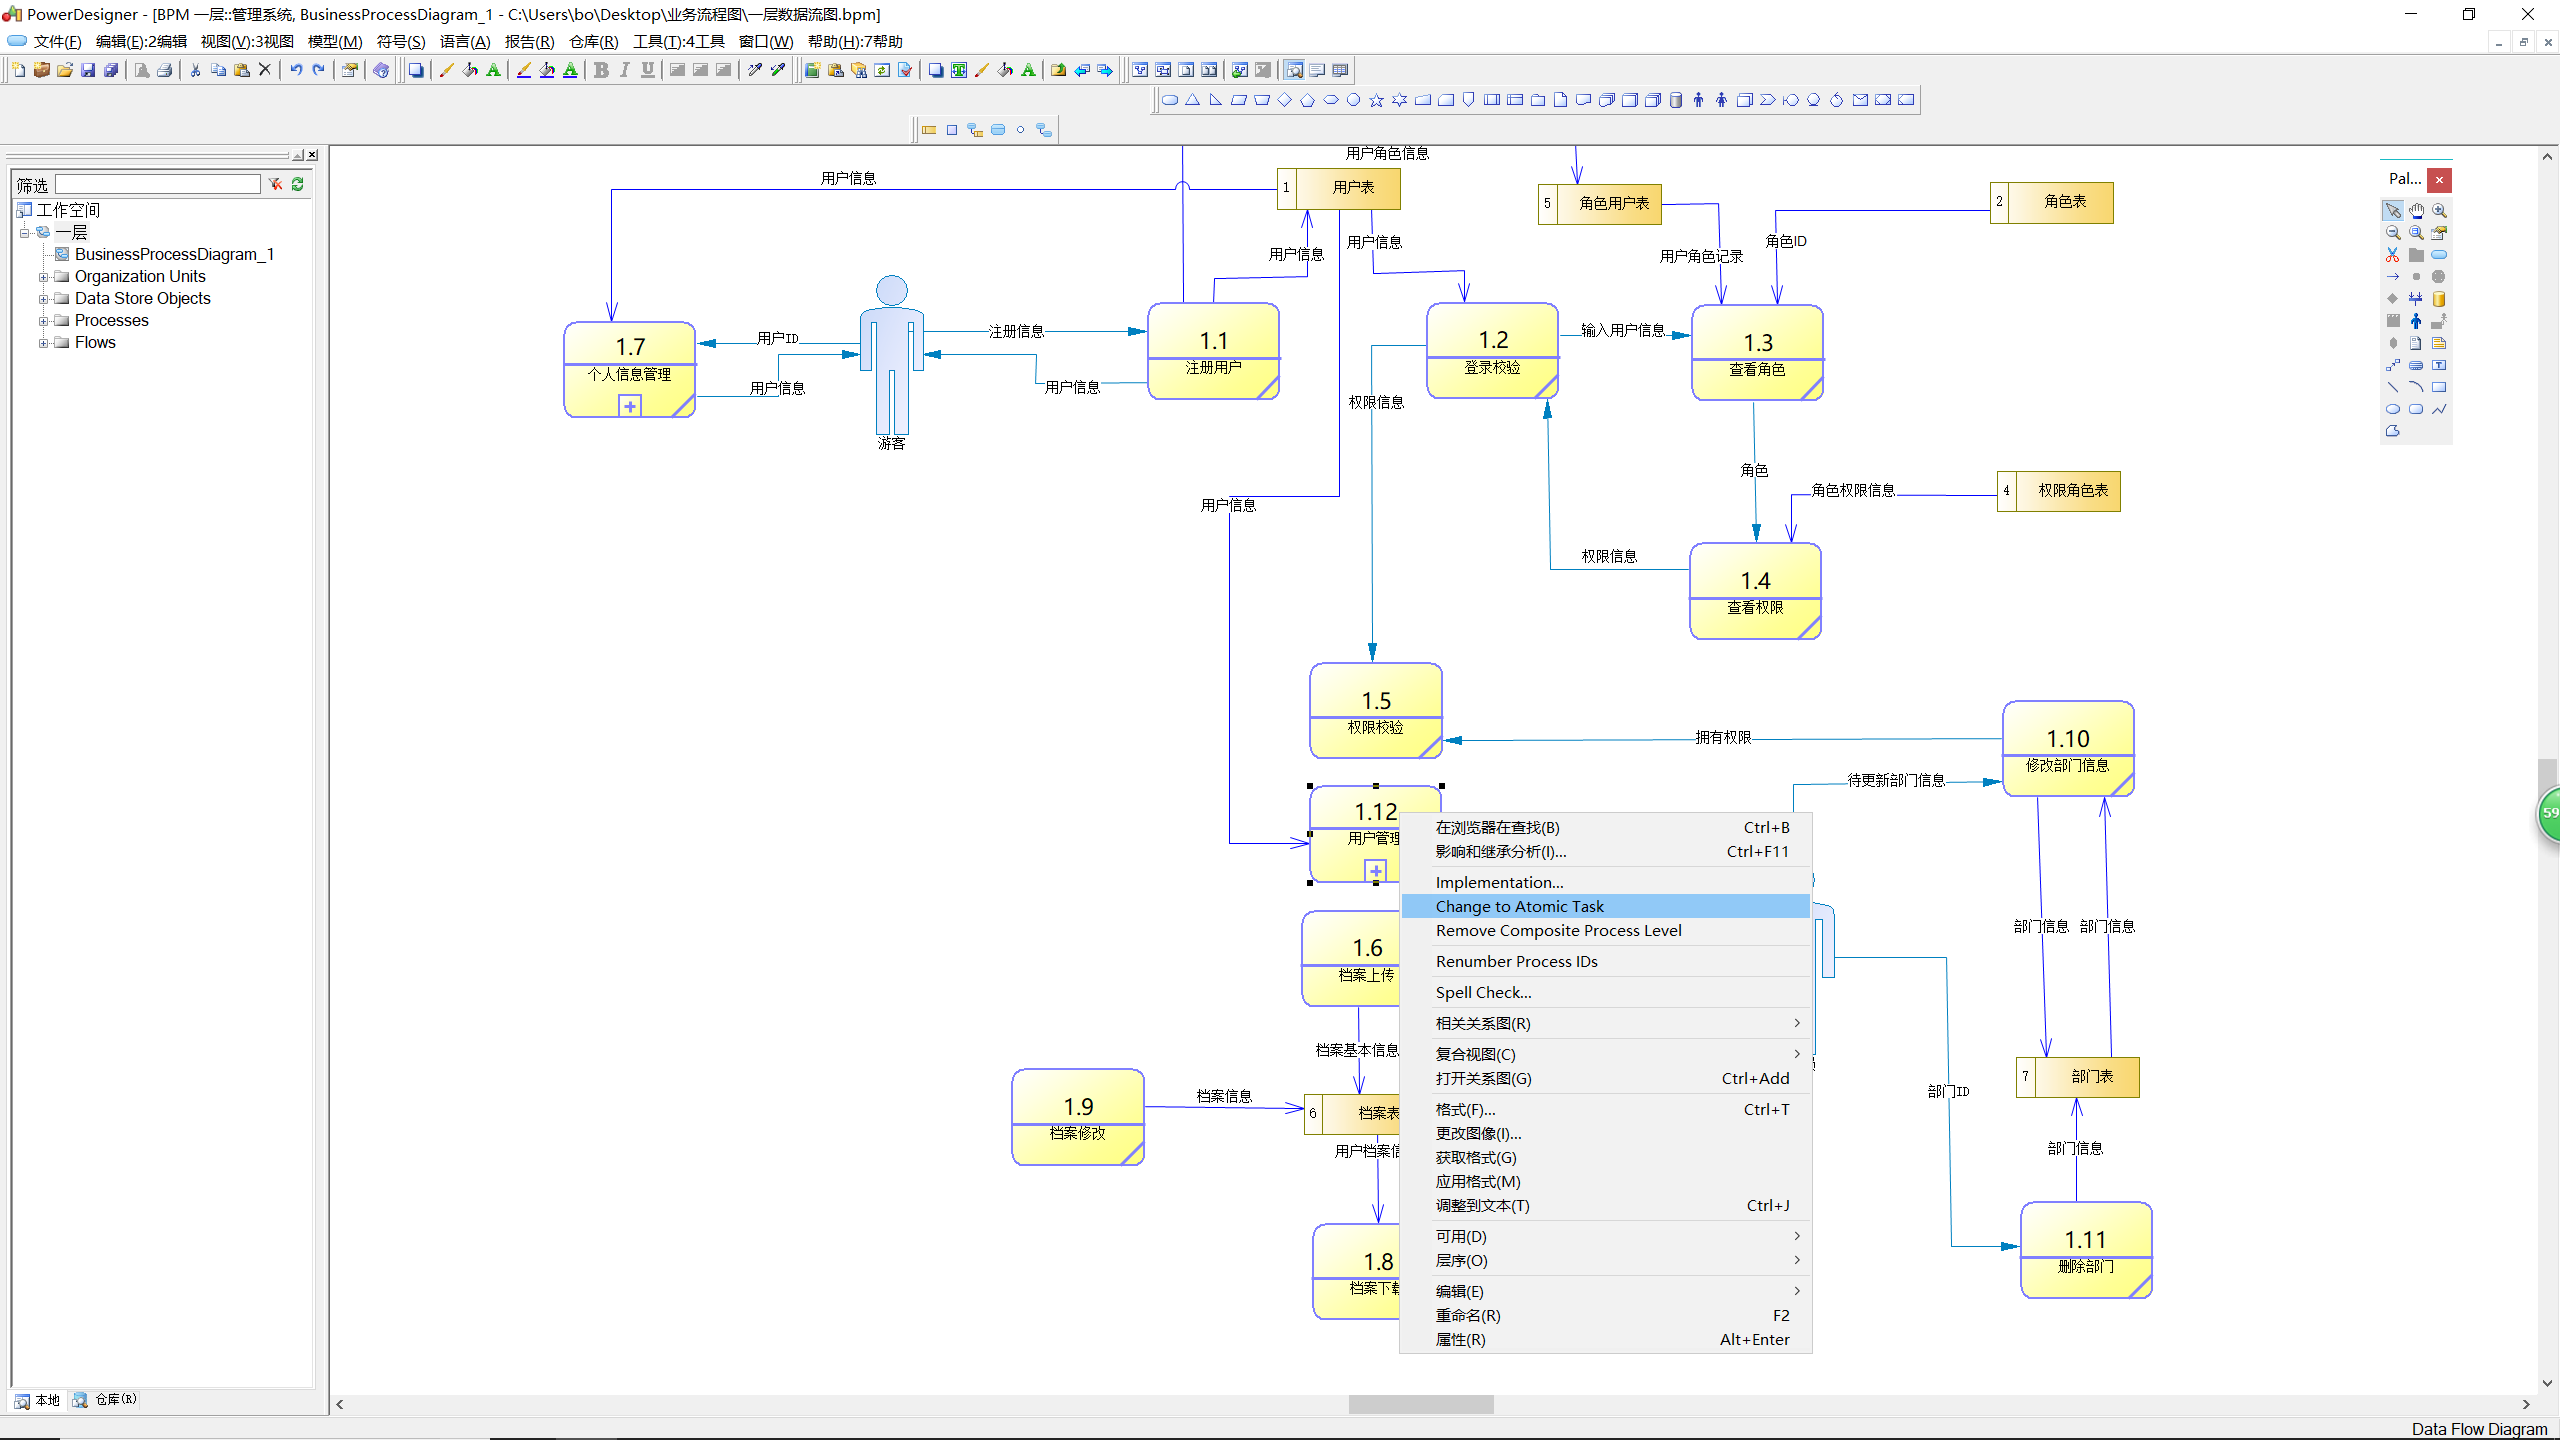Expand the Processes folder in tree
Image resolution: width=2560 pixels, height=1440 pixels.
coord(43,321)
